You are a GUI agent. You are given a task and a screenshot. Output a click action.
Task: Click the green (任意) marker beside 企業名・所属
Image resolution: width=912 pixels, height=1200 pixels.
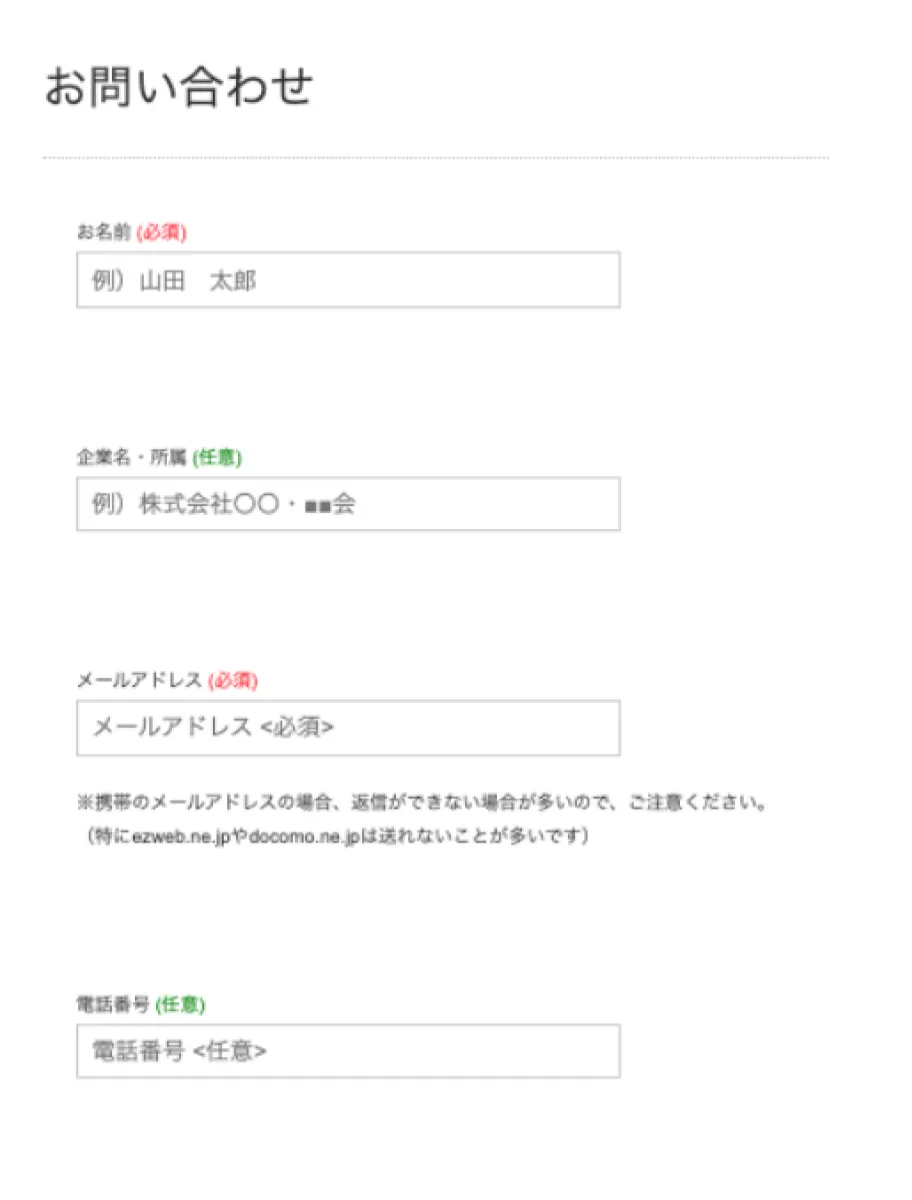click(217, 458)
